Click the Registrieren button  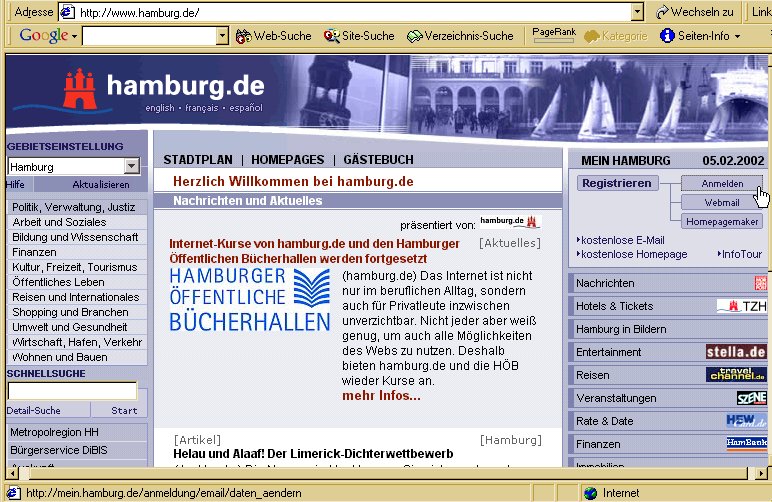point(616,183)
